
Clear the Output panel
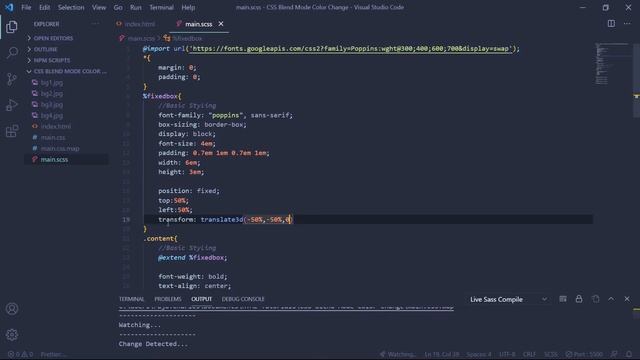point(563,299)
